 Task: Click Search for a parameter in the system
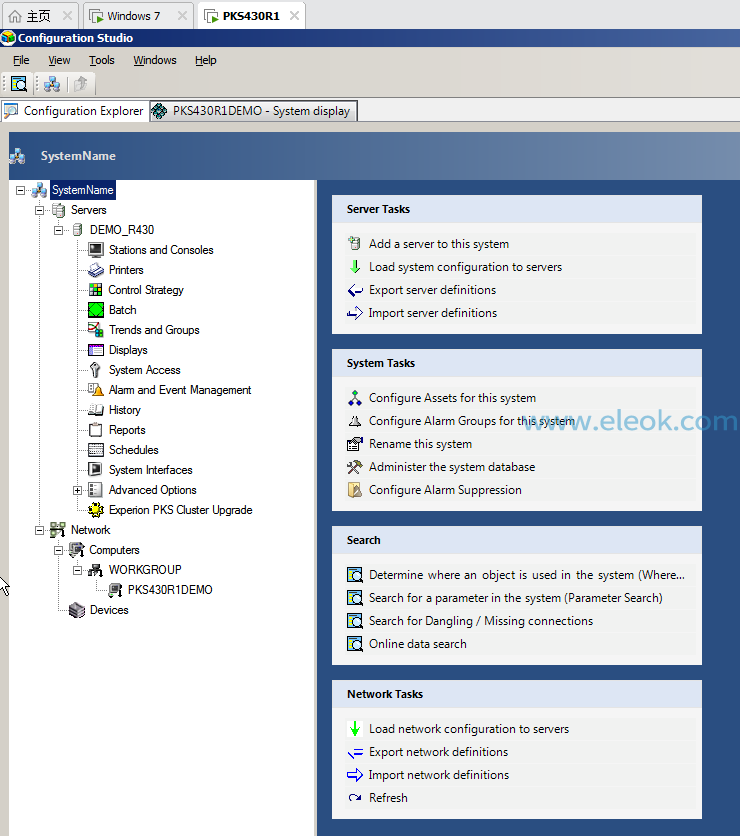point(516,598)
